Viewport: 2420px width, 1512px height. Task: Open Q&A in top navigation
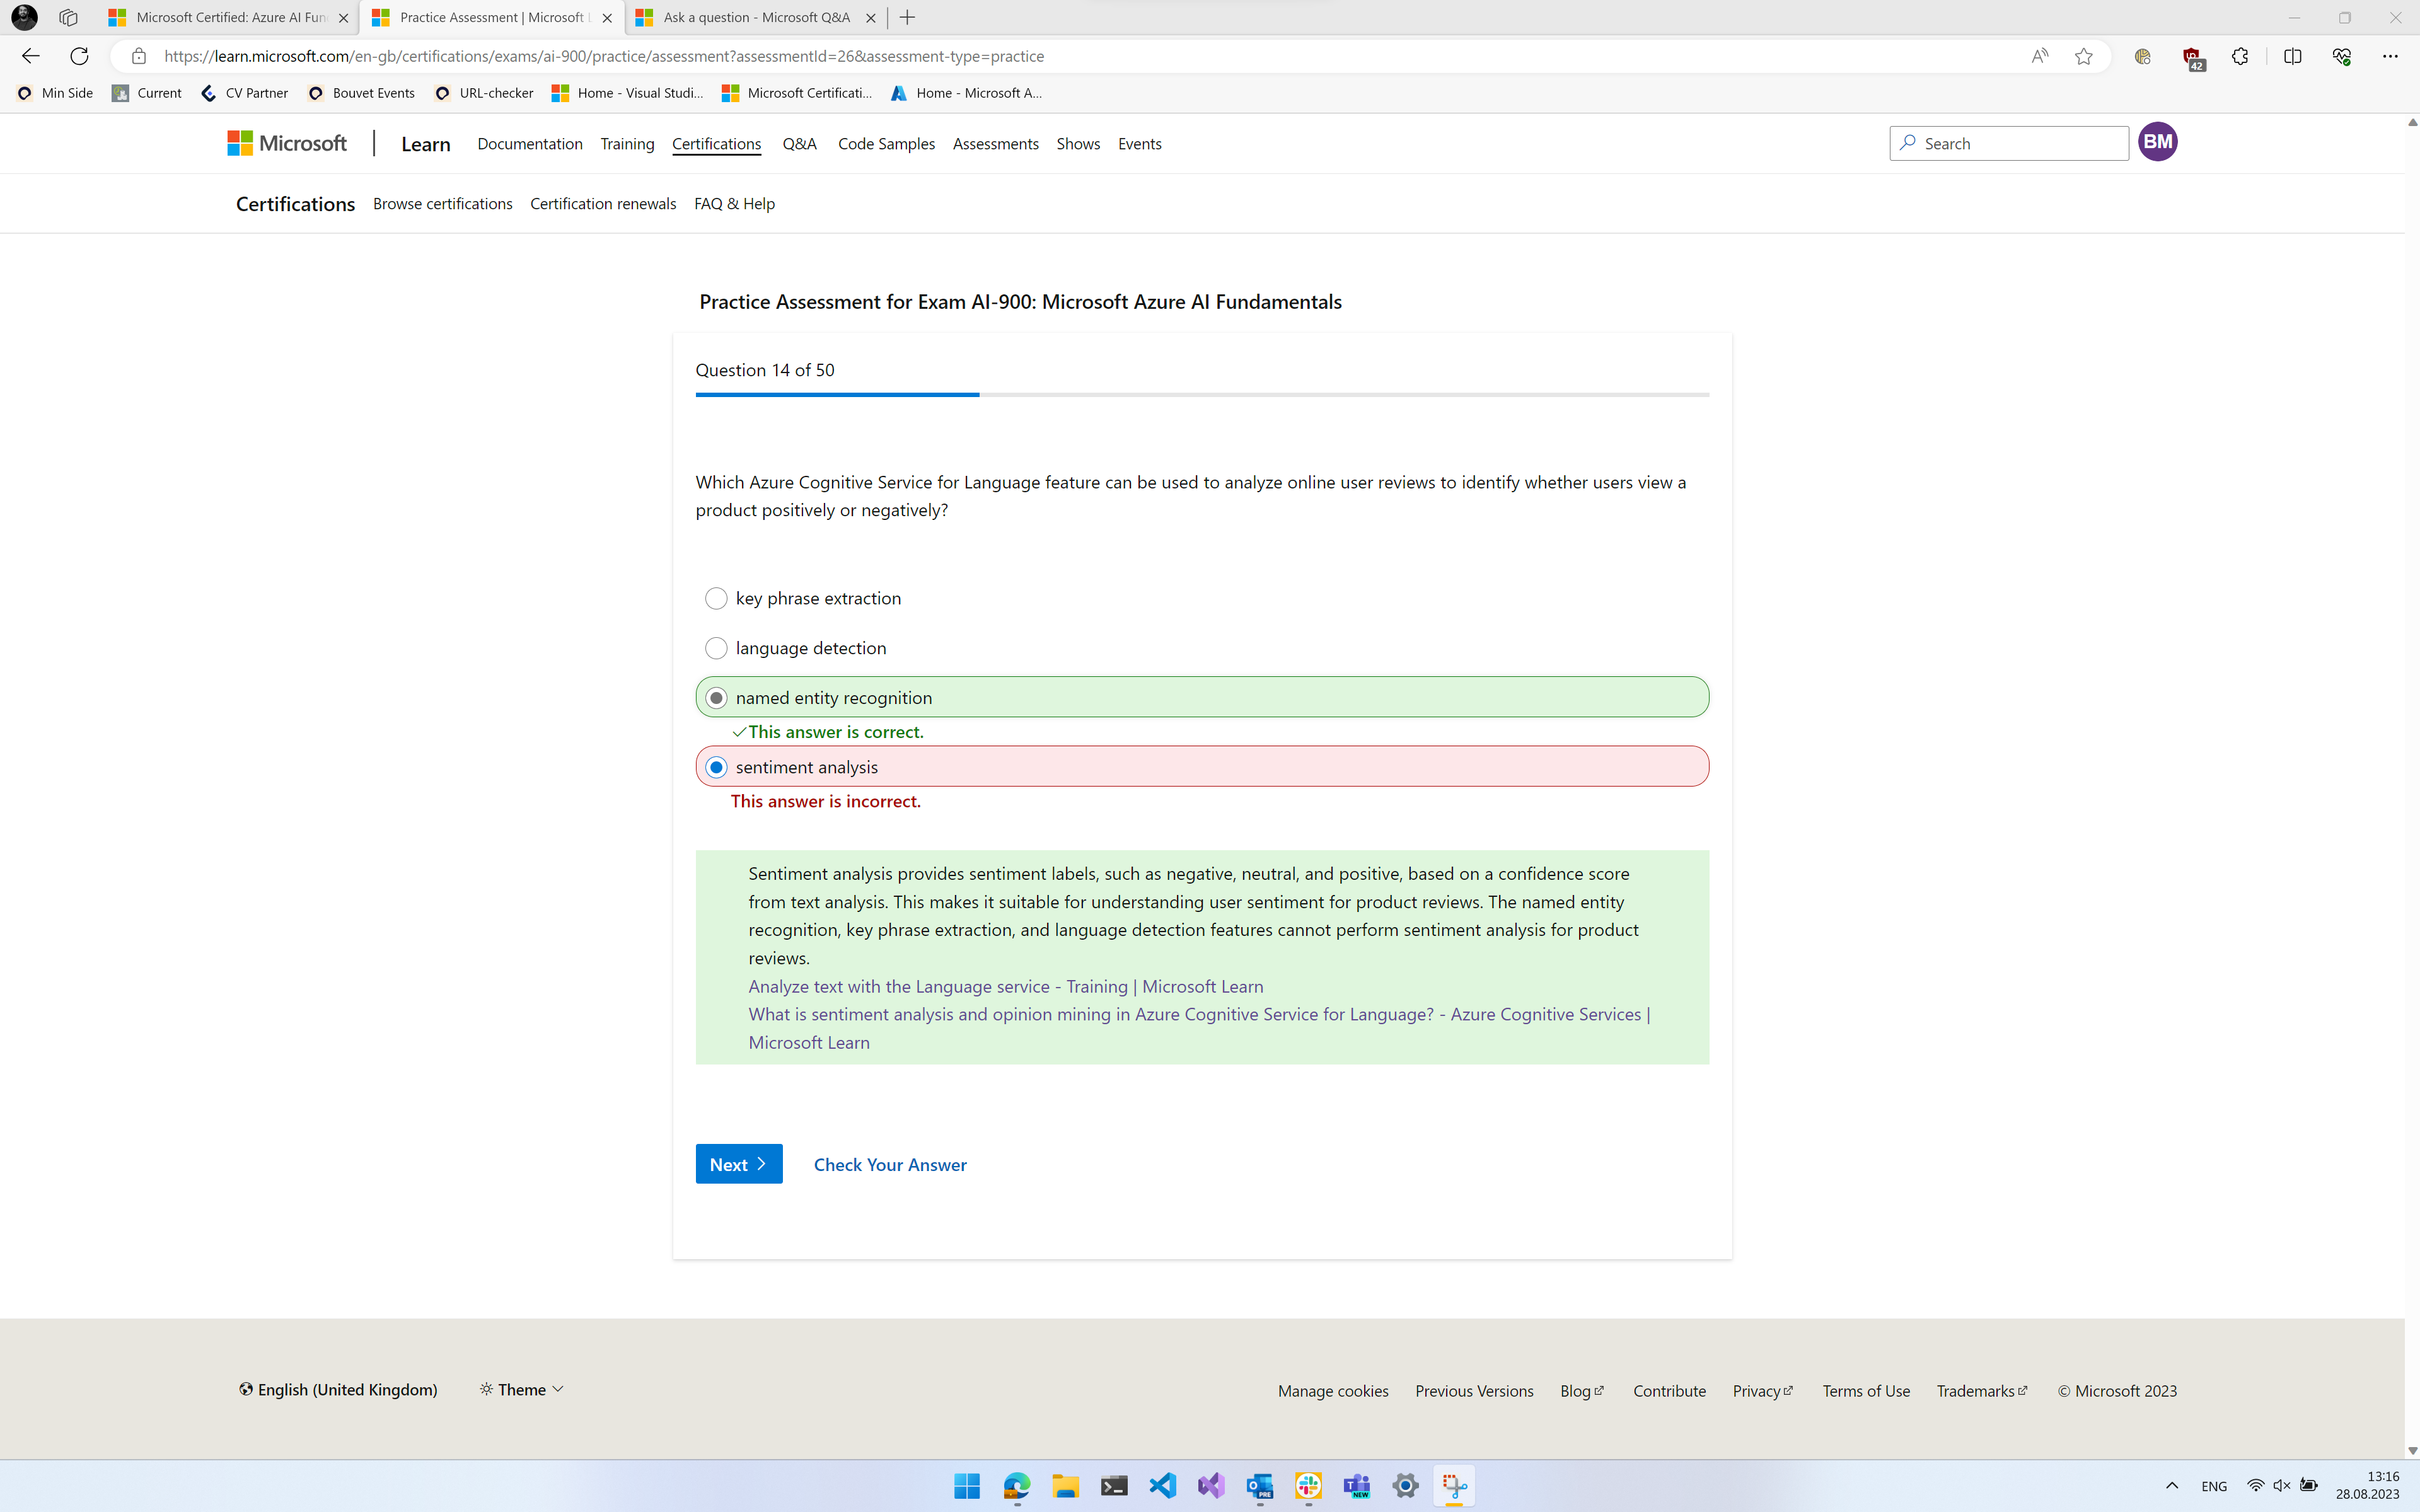click(799, 143)
